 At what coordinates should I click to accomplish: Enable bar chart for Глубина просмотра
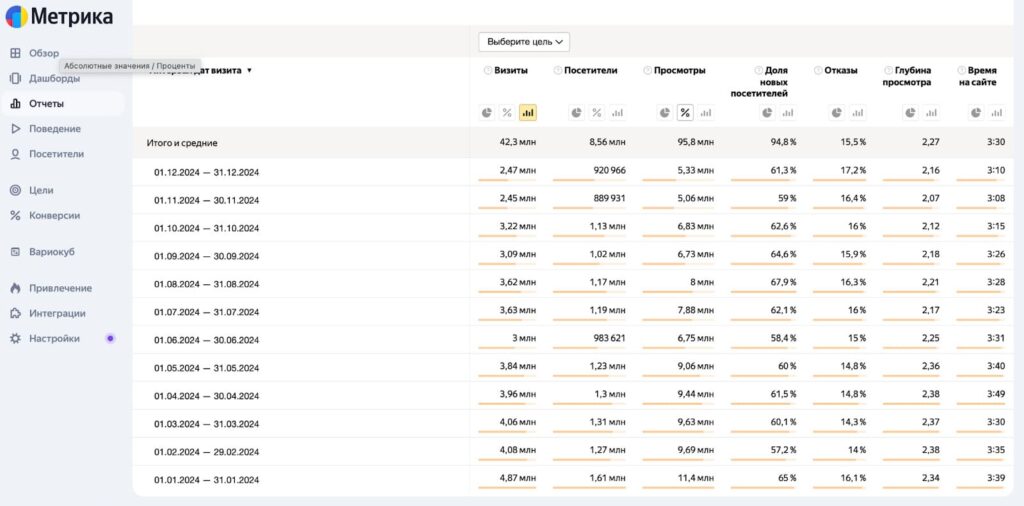[931, 113]
